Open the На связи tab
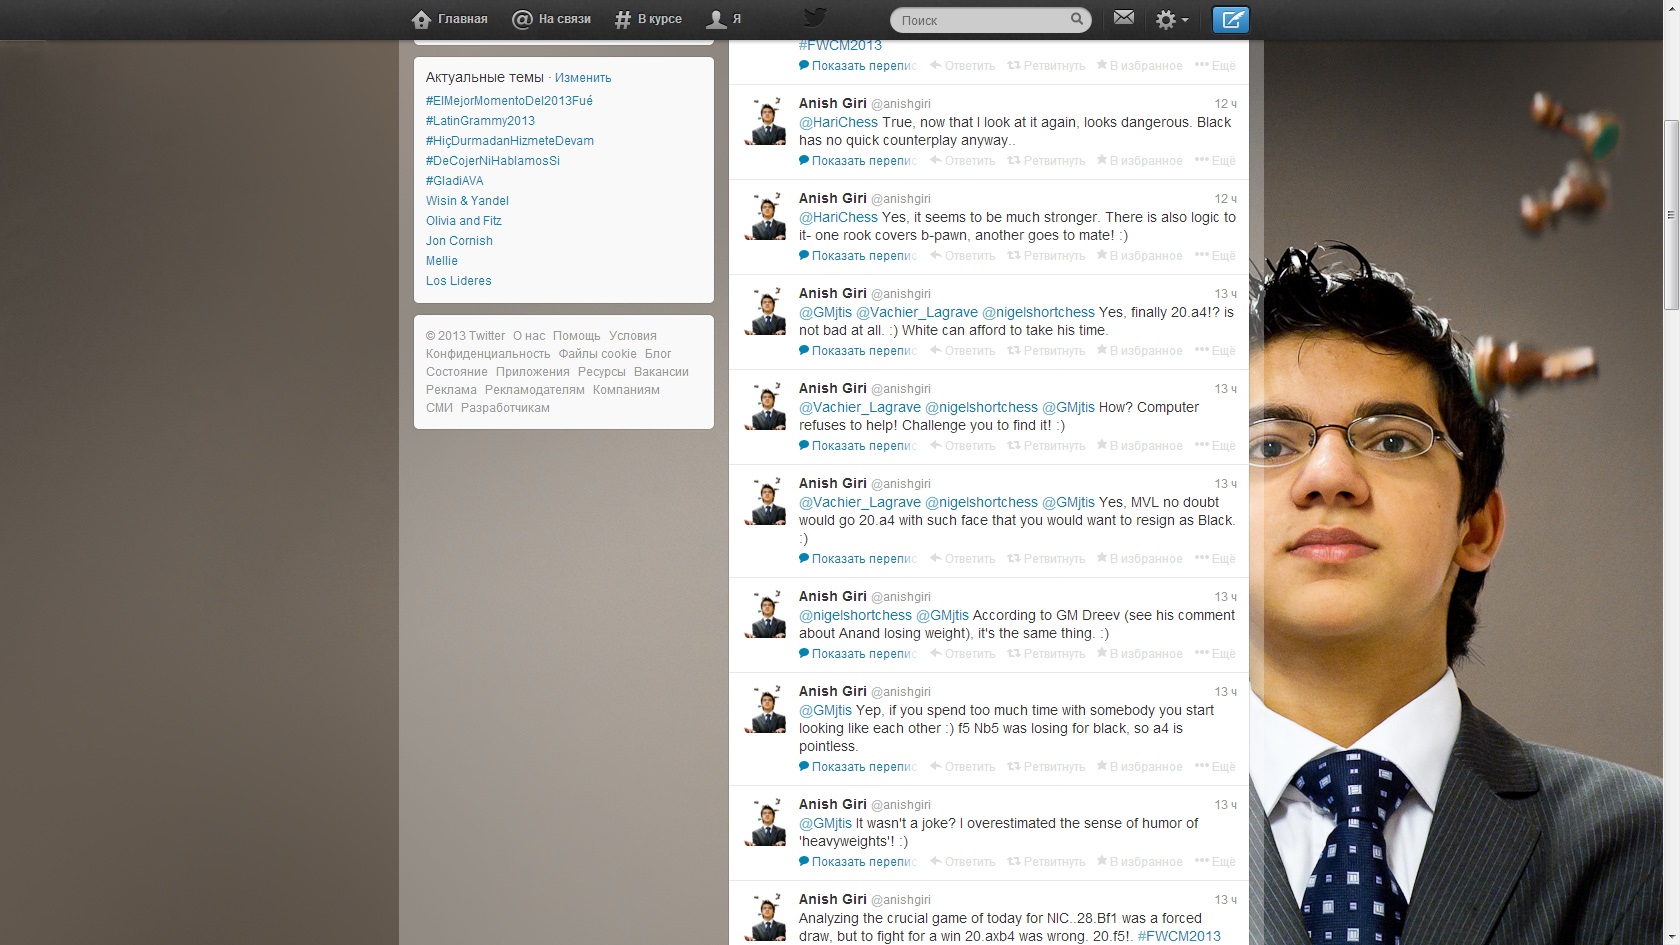Screen dimensions: 1680x945 tap(551, 19)
